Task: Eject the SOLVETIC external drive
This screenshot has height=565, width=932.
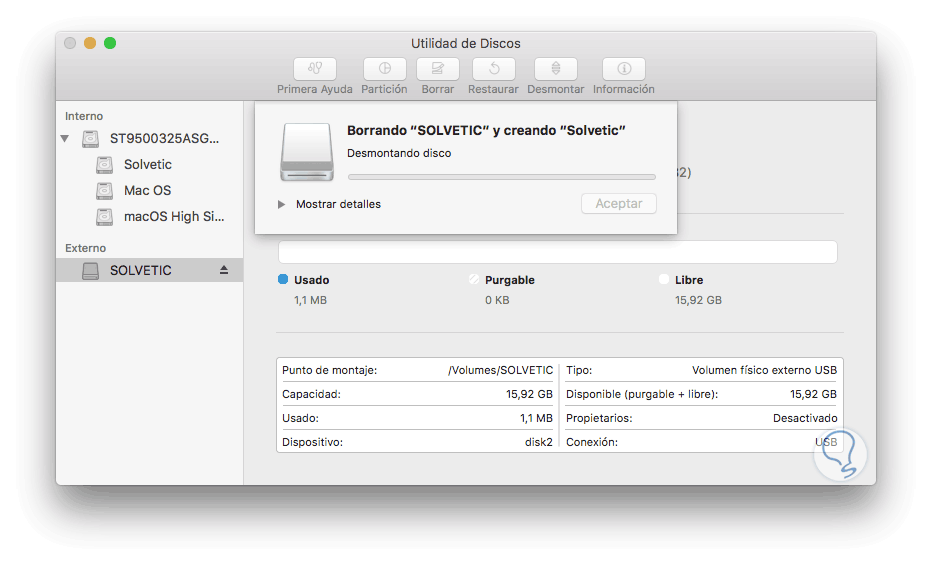Action: pyautogui.click(x=224, y=270)
